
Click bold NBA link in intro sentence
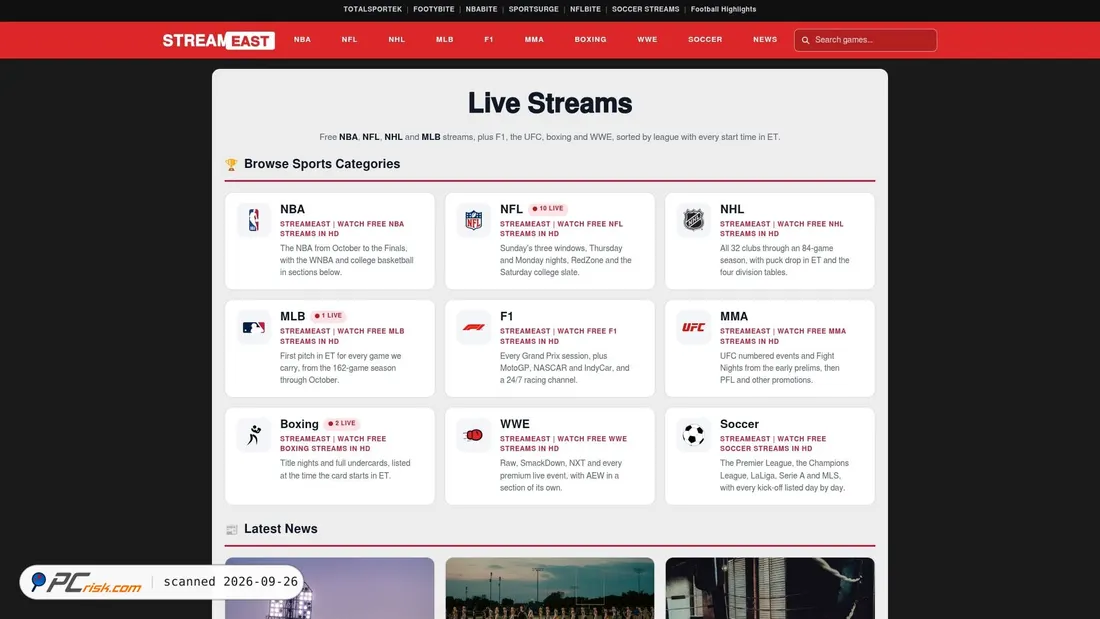pyautogui.click(x=348, y=137)
